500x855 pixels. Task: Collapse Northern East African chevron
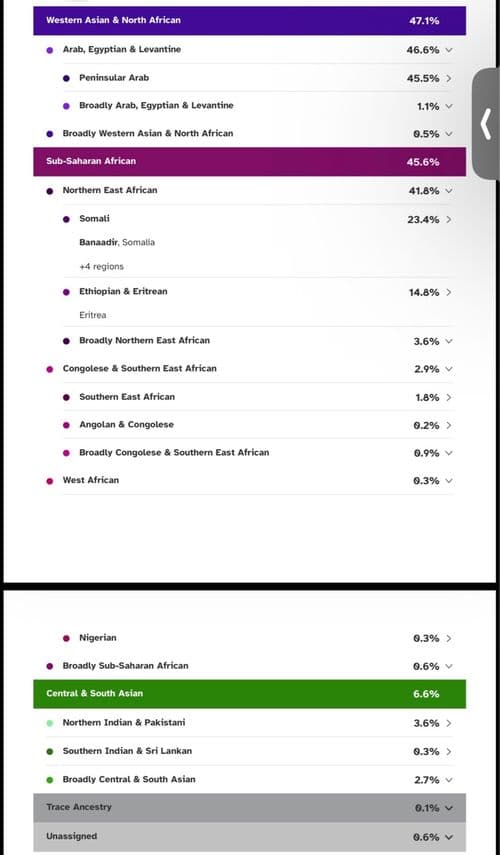point(449,191)
